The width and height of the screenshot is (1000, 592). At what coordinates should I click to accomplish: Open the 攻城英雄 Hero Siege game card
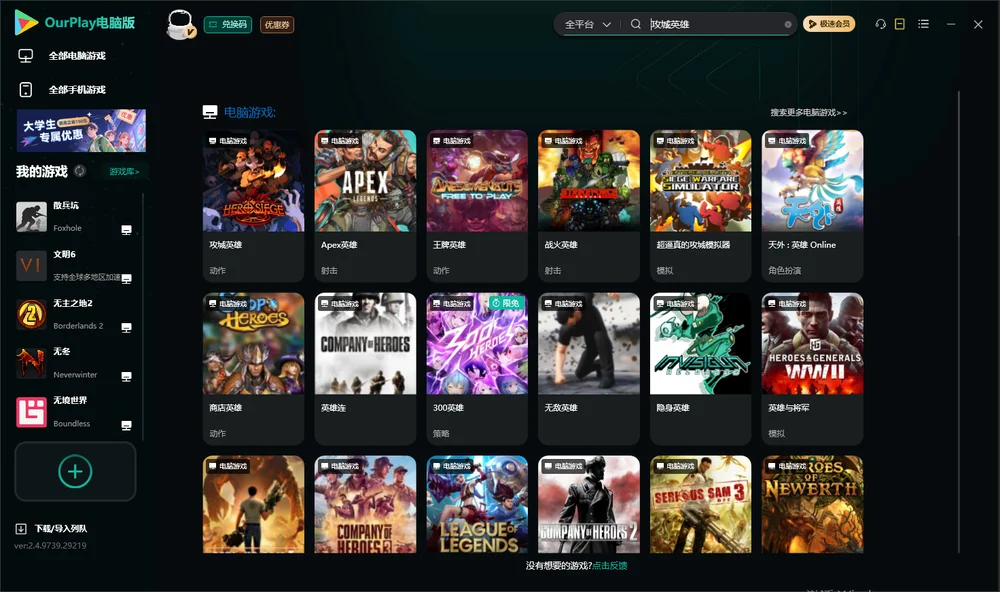click(253, 205)
